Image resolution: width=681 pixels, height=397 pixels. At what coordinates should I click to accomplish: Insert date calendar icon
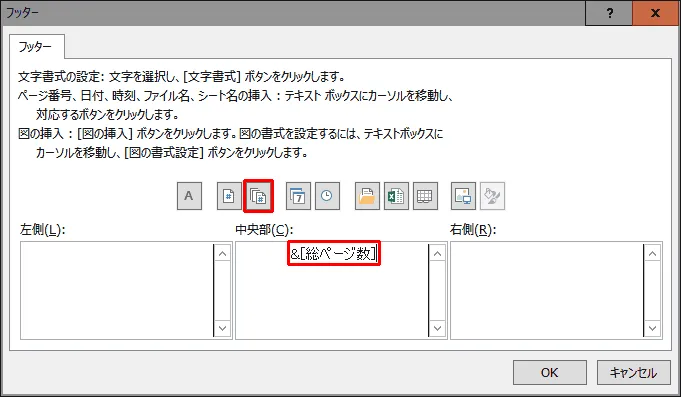tap(298, 196)
